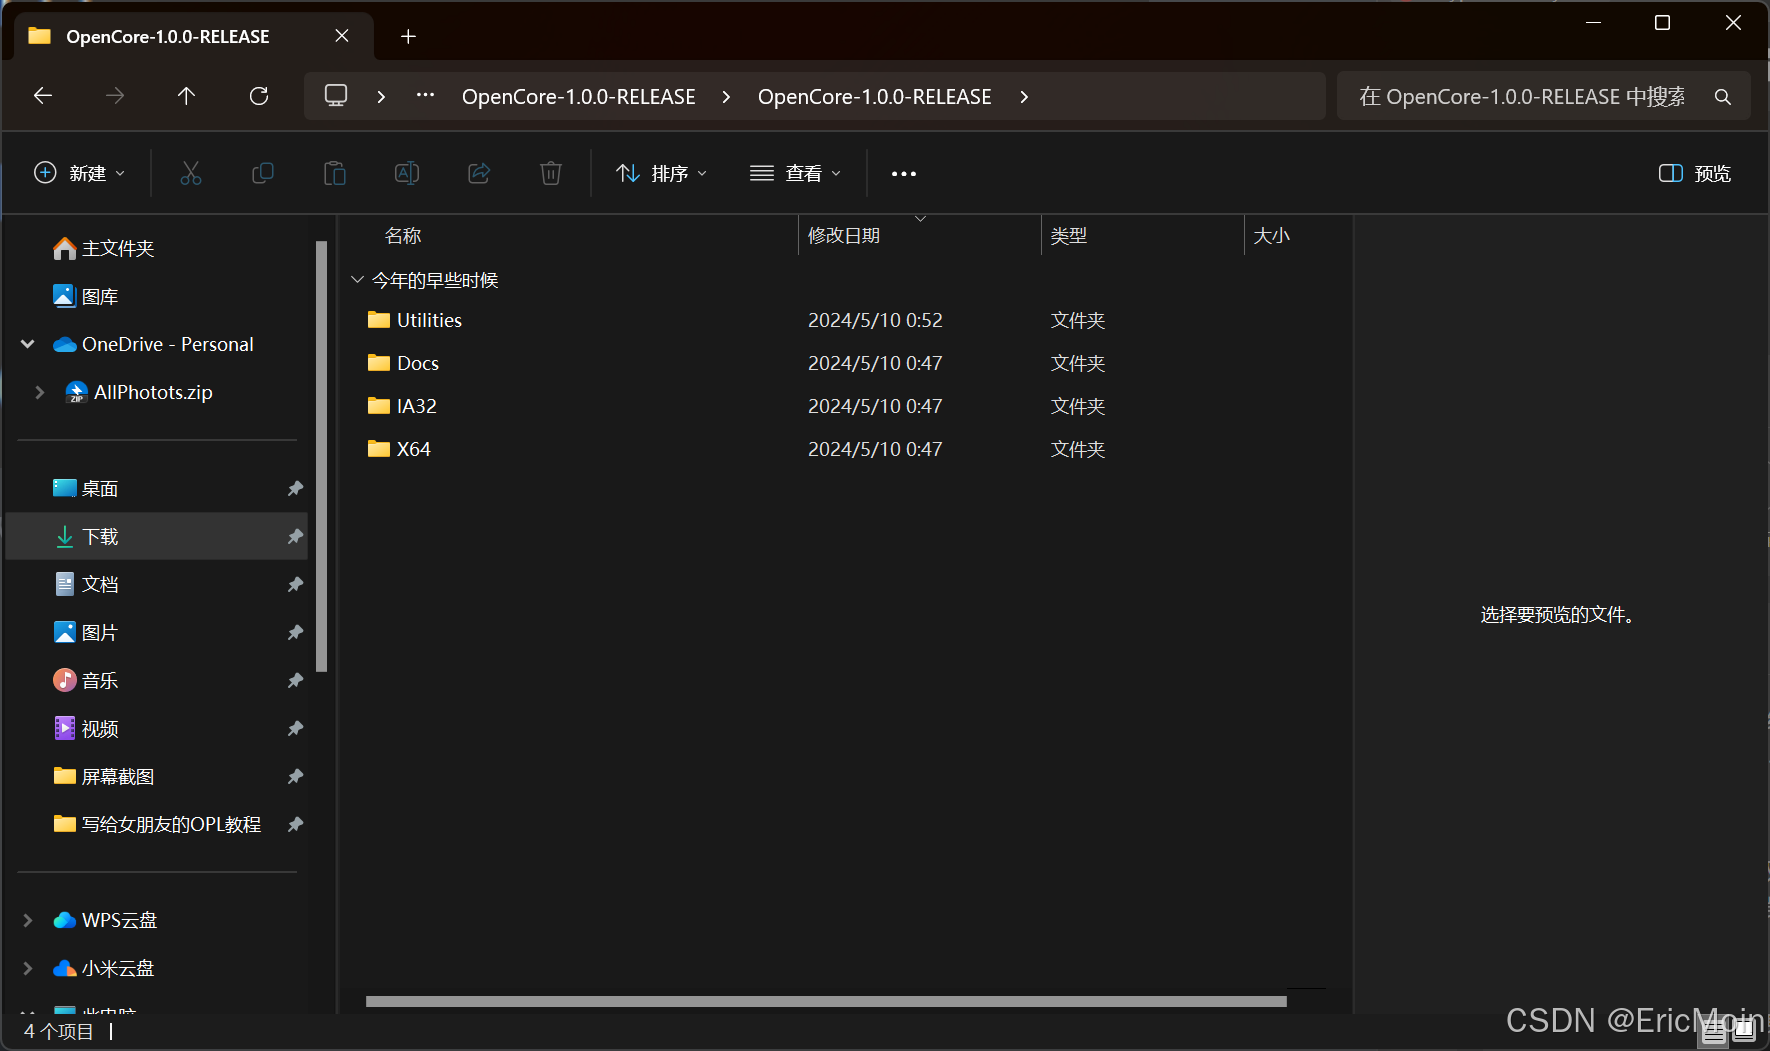Click the Utilities folder icon
This screenshot has width=1770, height=1051.
tap(379, 320)
